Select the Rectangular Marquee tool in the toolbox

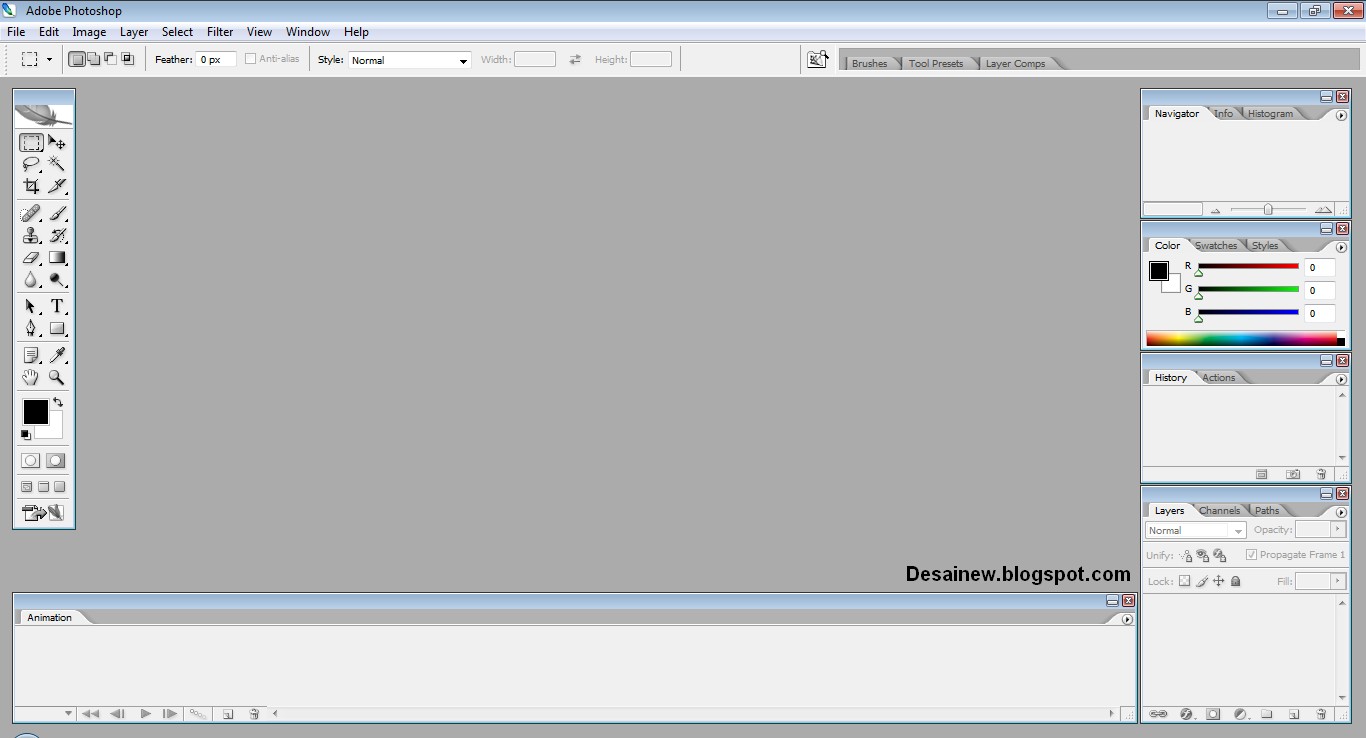32,143
